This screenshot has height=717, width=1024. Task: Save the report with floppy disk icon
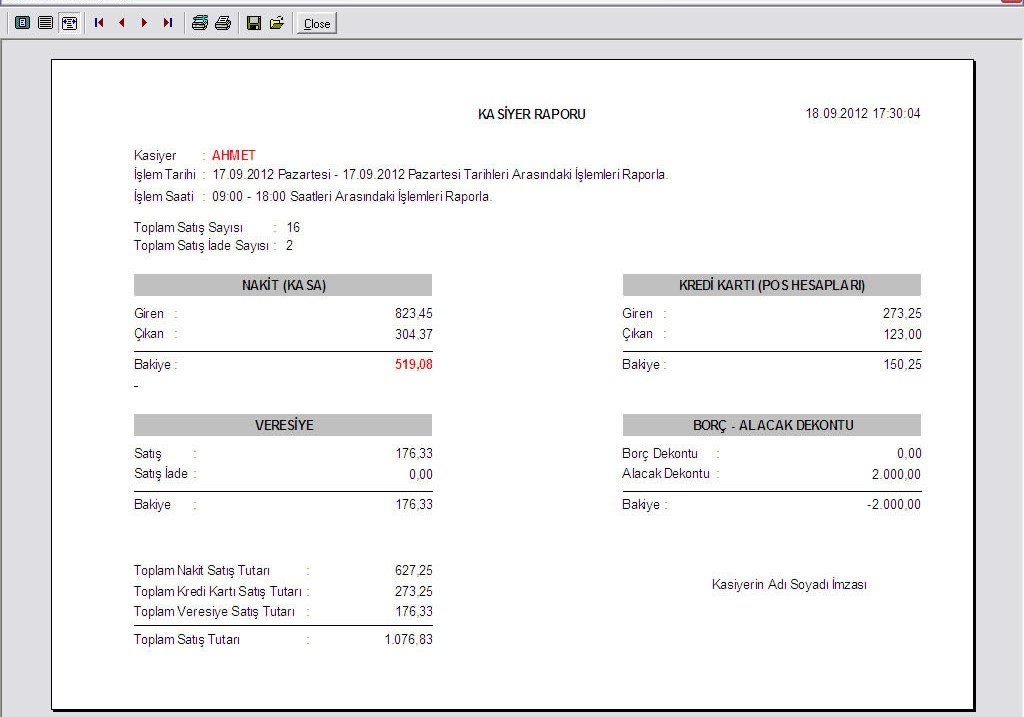(254, 23)
